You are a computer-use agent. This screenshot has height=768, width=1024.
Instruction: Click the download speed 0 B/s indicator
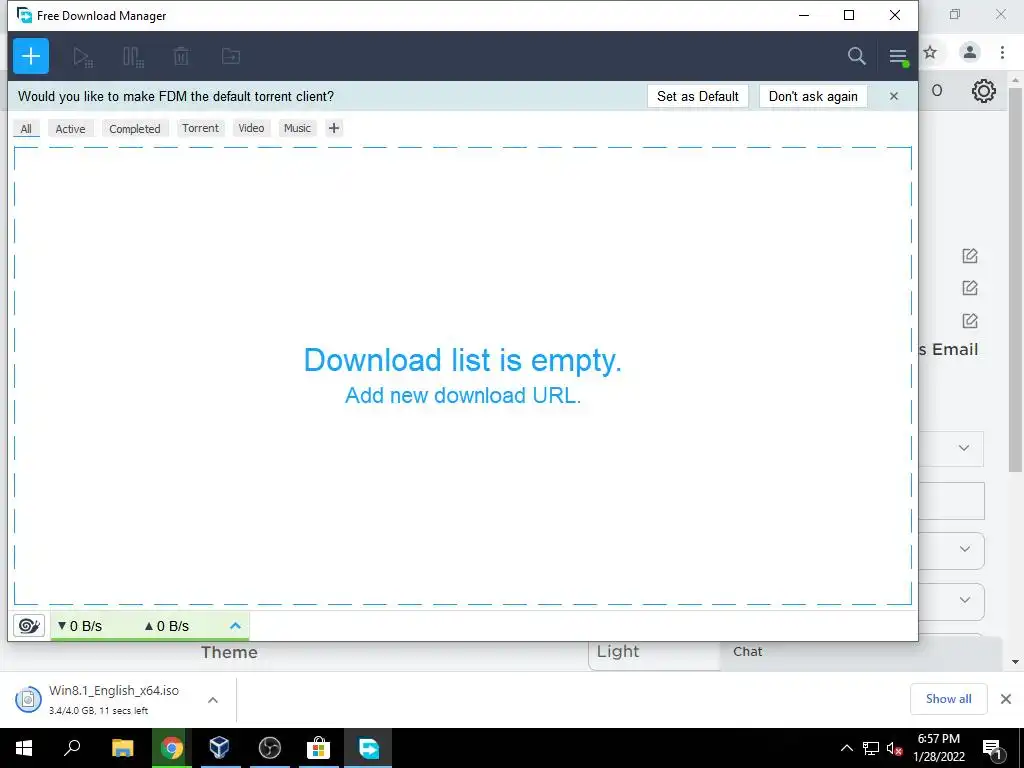point(80,626)
